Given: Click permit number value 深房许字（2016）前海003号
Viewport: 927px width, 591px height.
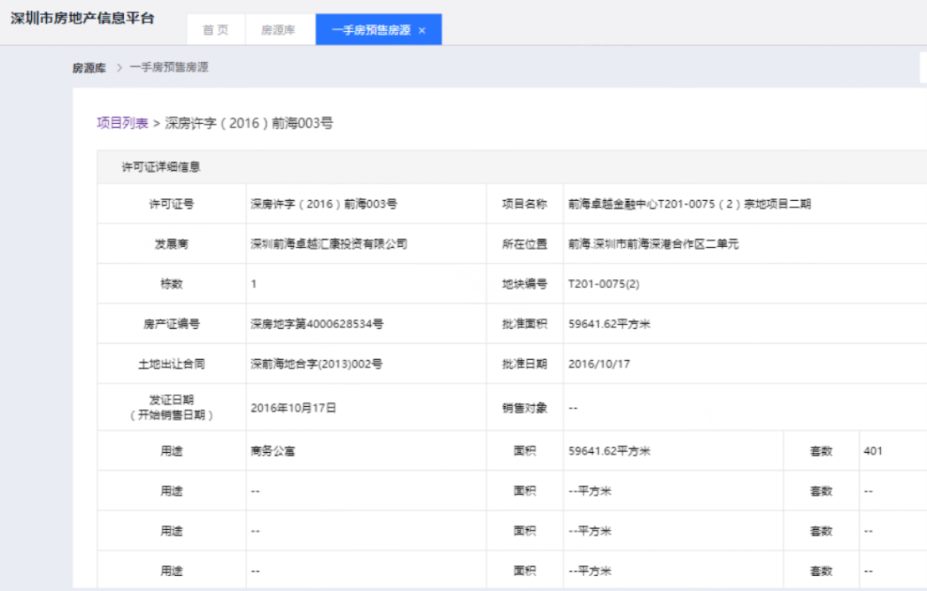Looking at the screenshot, I should (x=324, y=204).
